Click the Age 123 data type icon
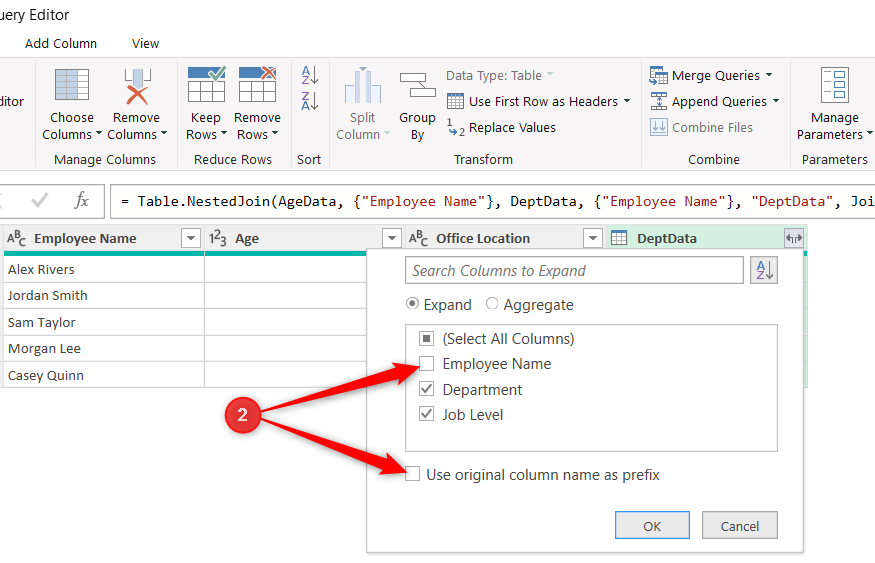 tap(218, 238)
